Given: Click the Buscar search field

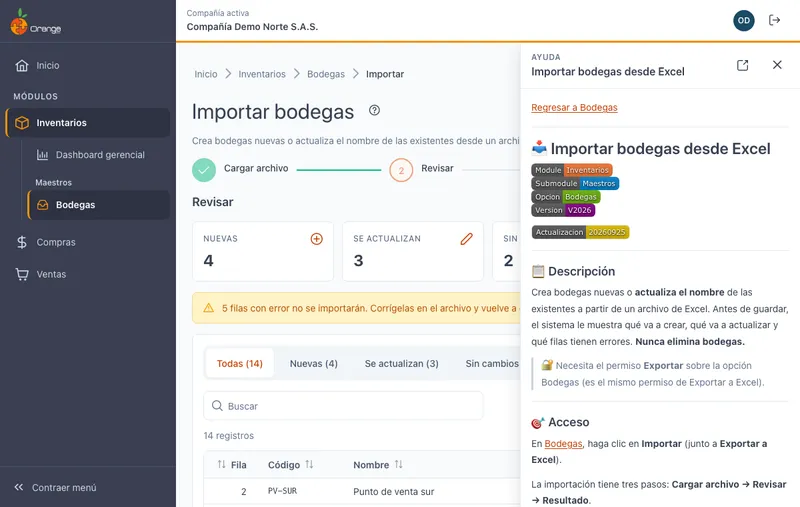Looking at the screenshot, I should pyautogui.click(x=343, y=406).
